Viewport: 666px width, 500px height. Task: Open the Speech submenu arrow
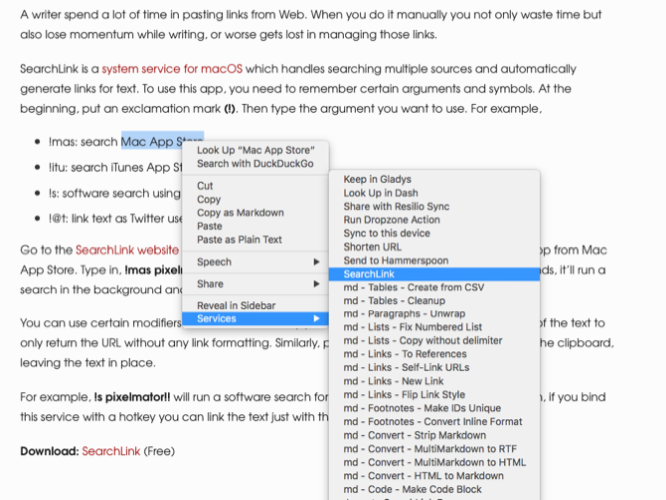click(315, 262)
